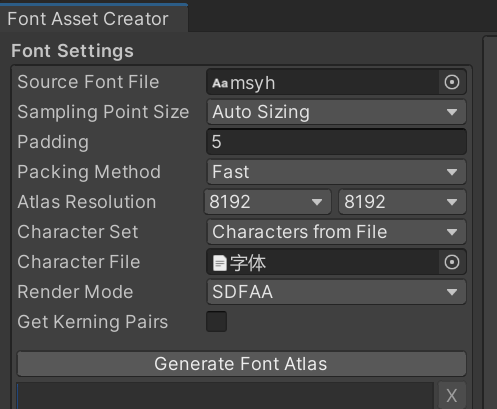Viewport: 497px width, 409px height.
Task: Open Packing Method dropdown set to Fast
Action: click(x=336, y=172)
